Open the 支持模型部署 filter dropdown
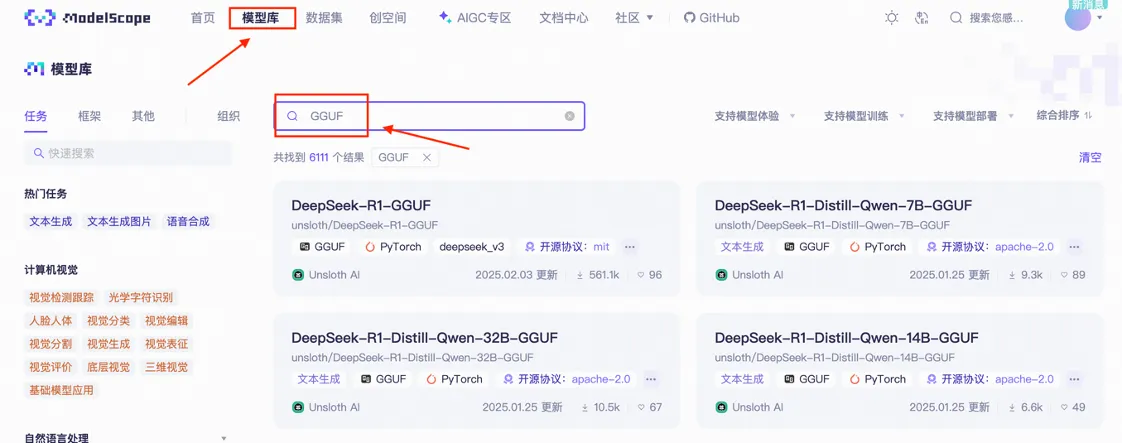 (973, 116)
